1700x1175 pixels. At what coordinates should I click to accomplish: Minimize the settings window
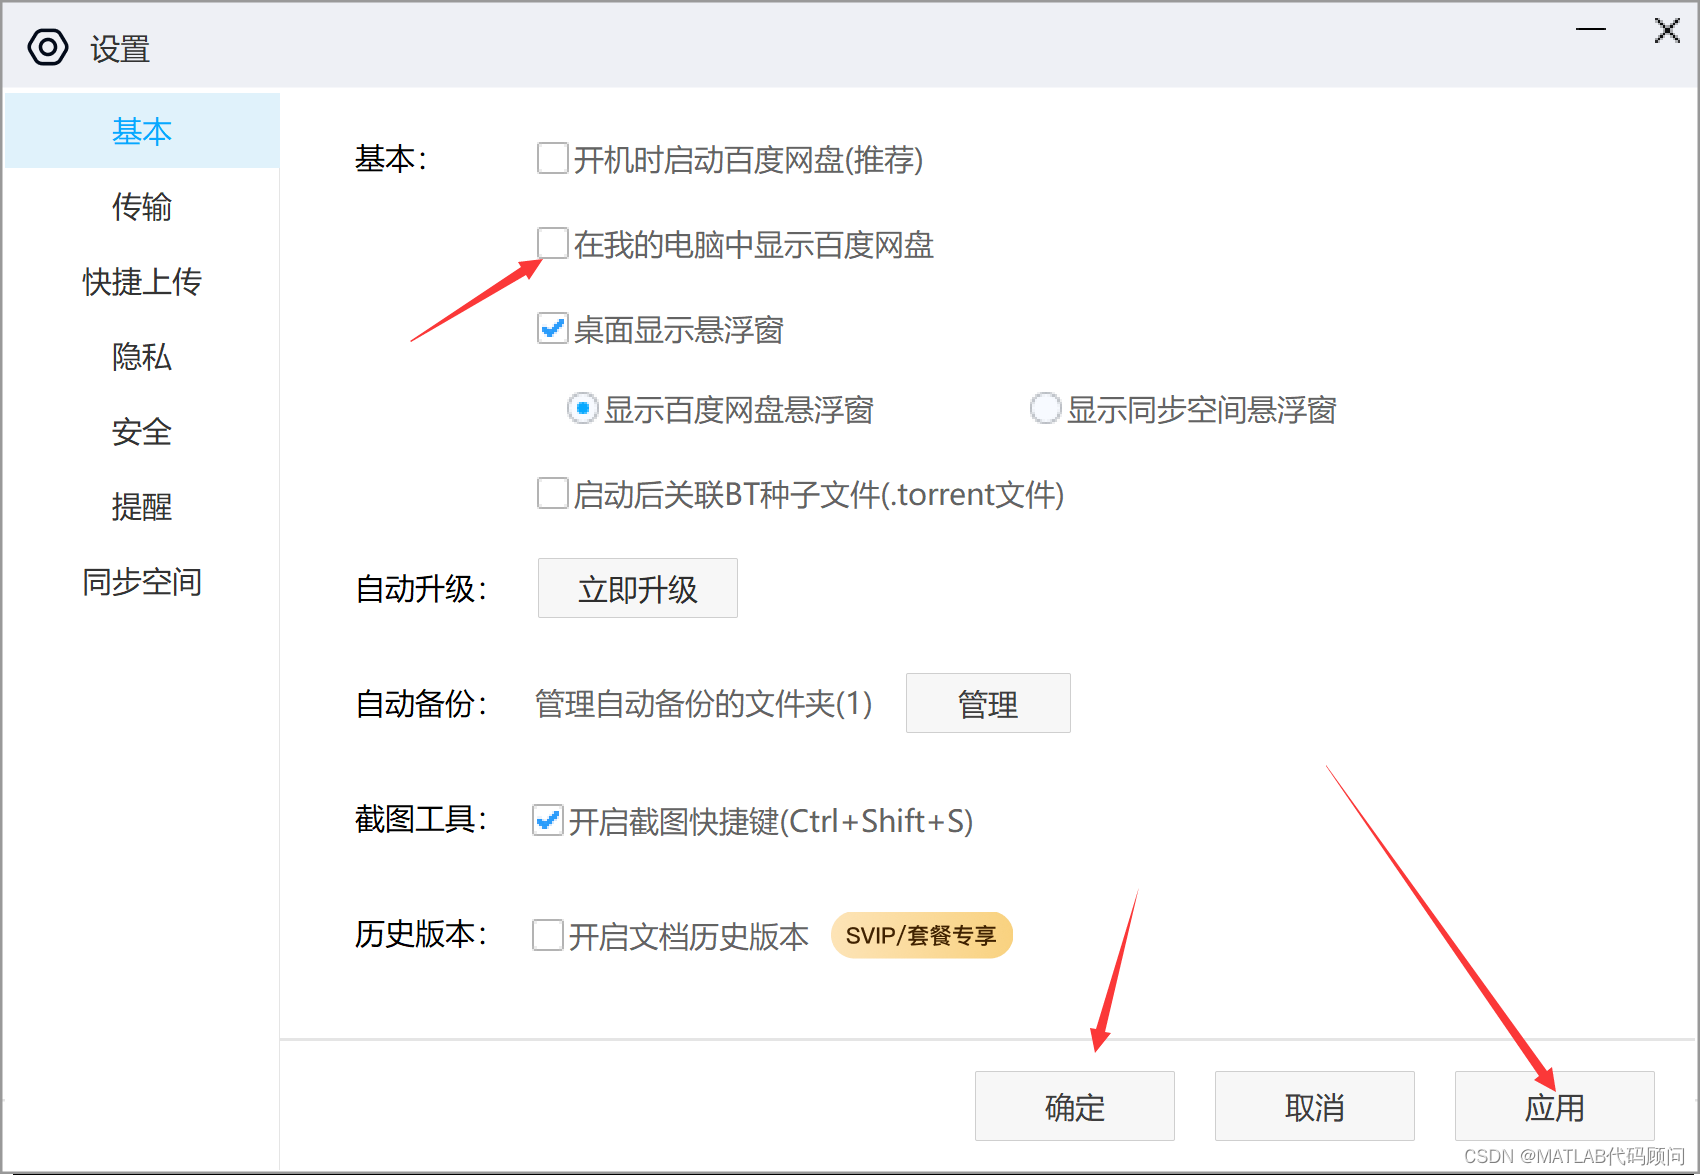(1590, 30)
